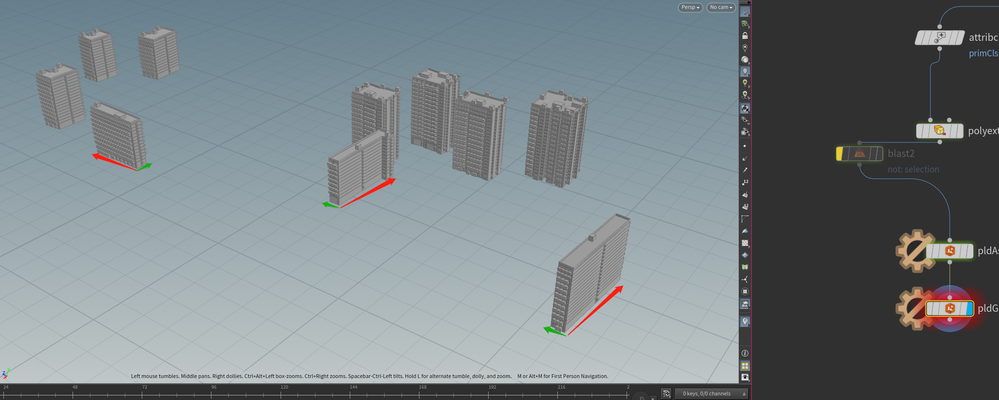
Task: Toggle display flag on blast2 node
Action: point(879,154)
